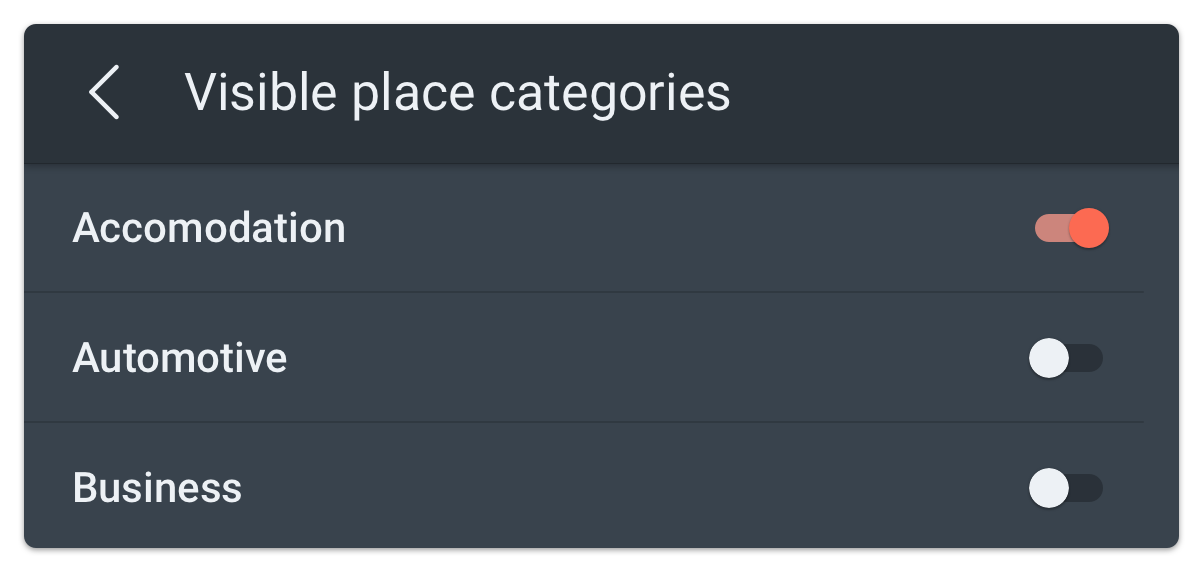1203x572 pixels.
Task: Click the Business label text
Action: coord(157,488)
